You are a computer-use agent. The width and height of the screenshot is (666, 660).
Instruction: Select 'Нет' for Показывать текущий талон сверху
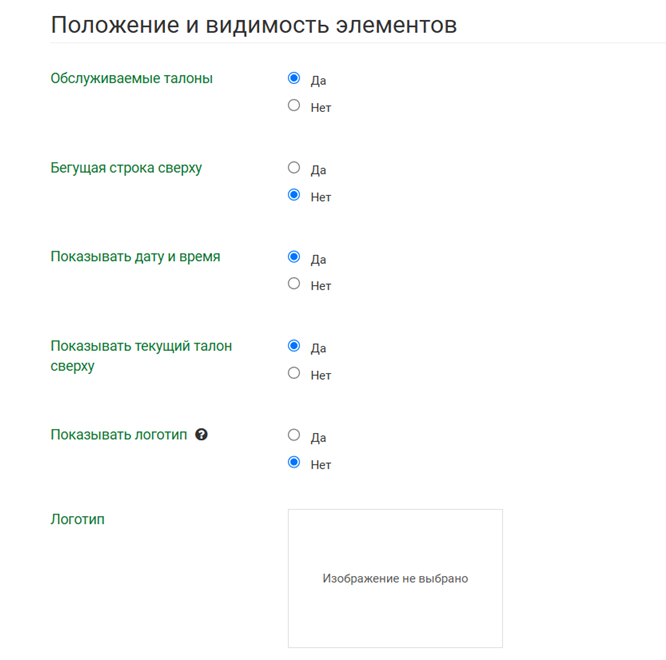click(294, 373)
